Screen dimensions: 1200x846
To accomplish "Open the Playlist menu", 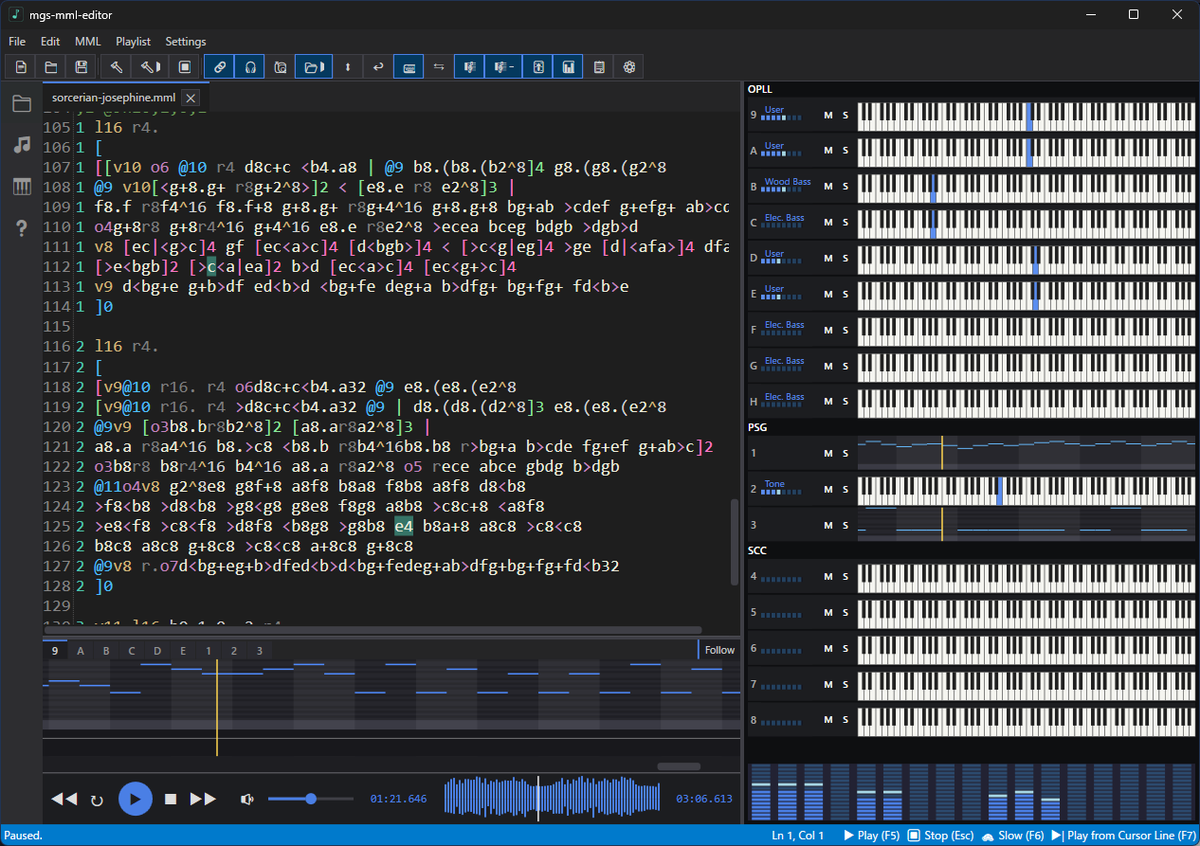I will [133, 42].
